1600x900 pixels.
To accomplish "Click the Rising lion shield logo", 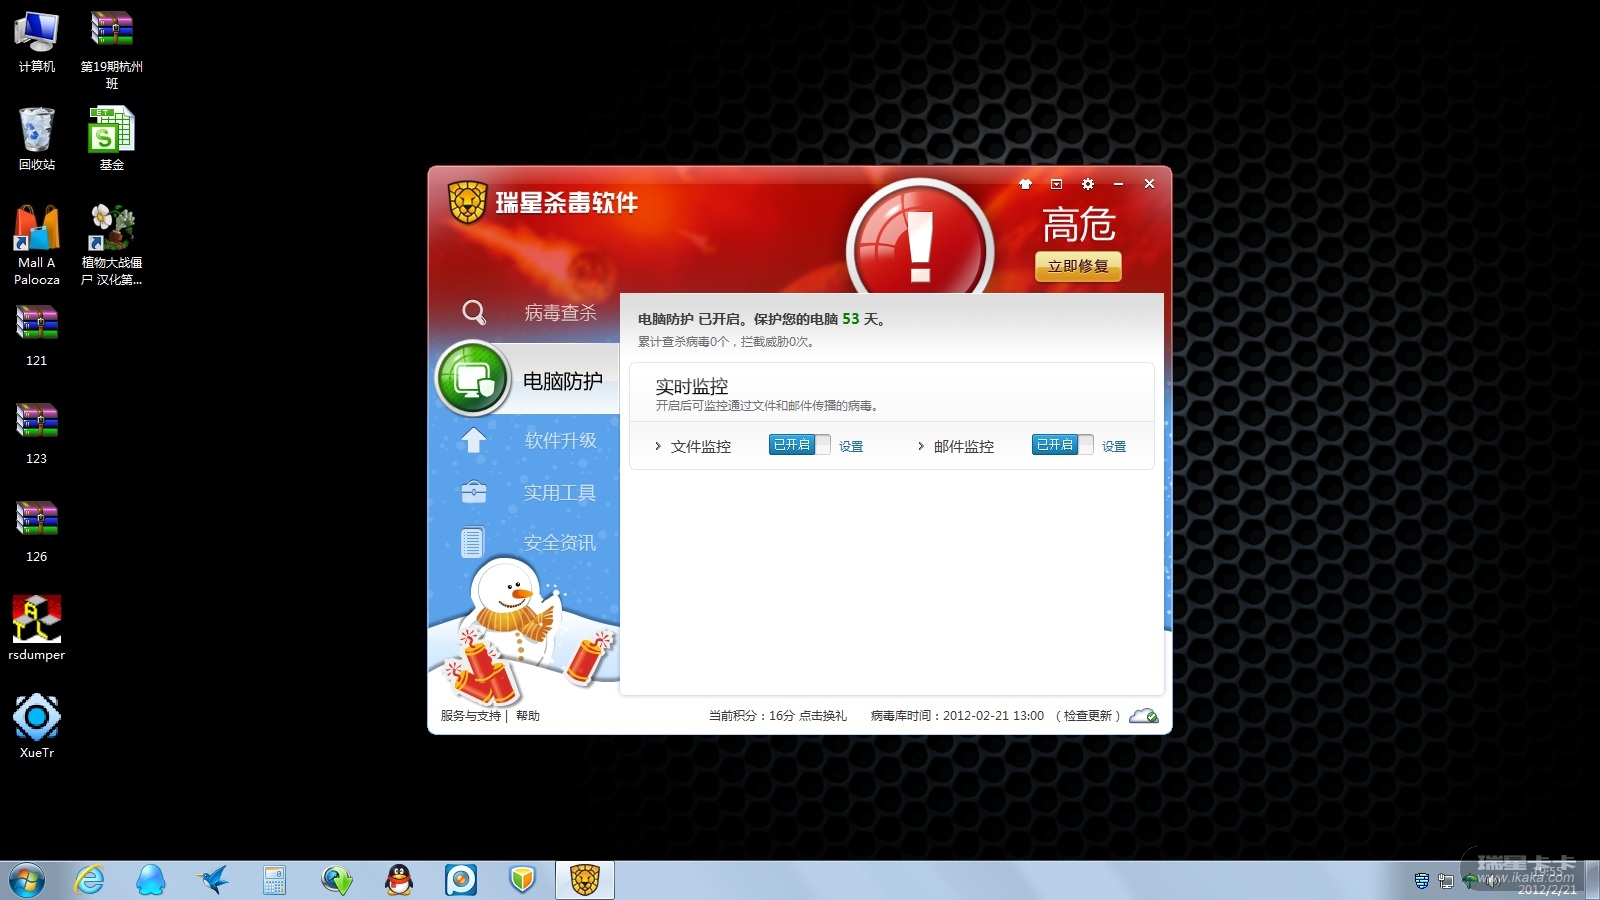I will point(467,202).
